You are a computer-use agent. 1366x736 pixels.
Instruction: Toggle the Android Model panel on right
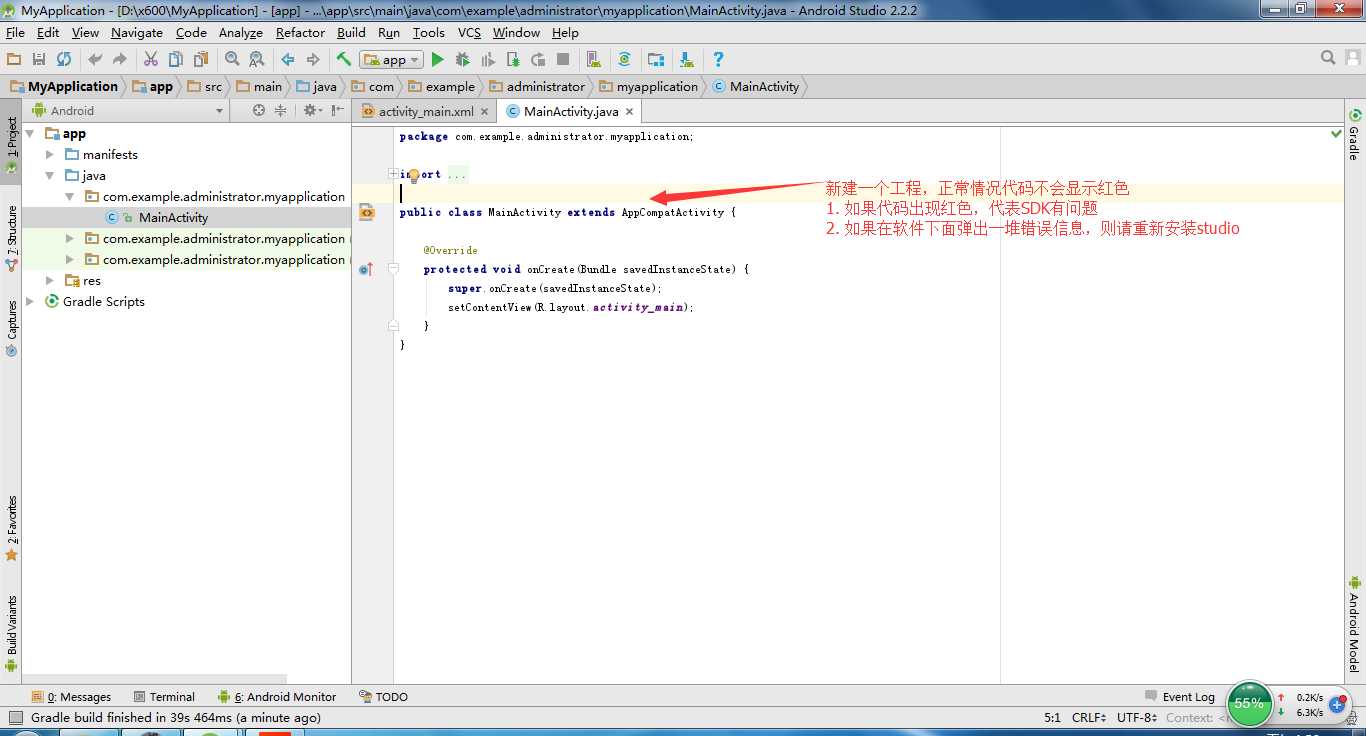click(x=1355, y=623)
